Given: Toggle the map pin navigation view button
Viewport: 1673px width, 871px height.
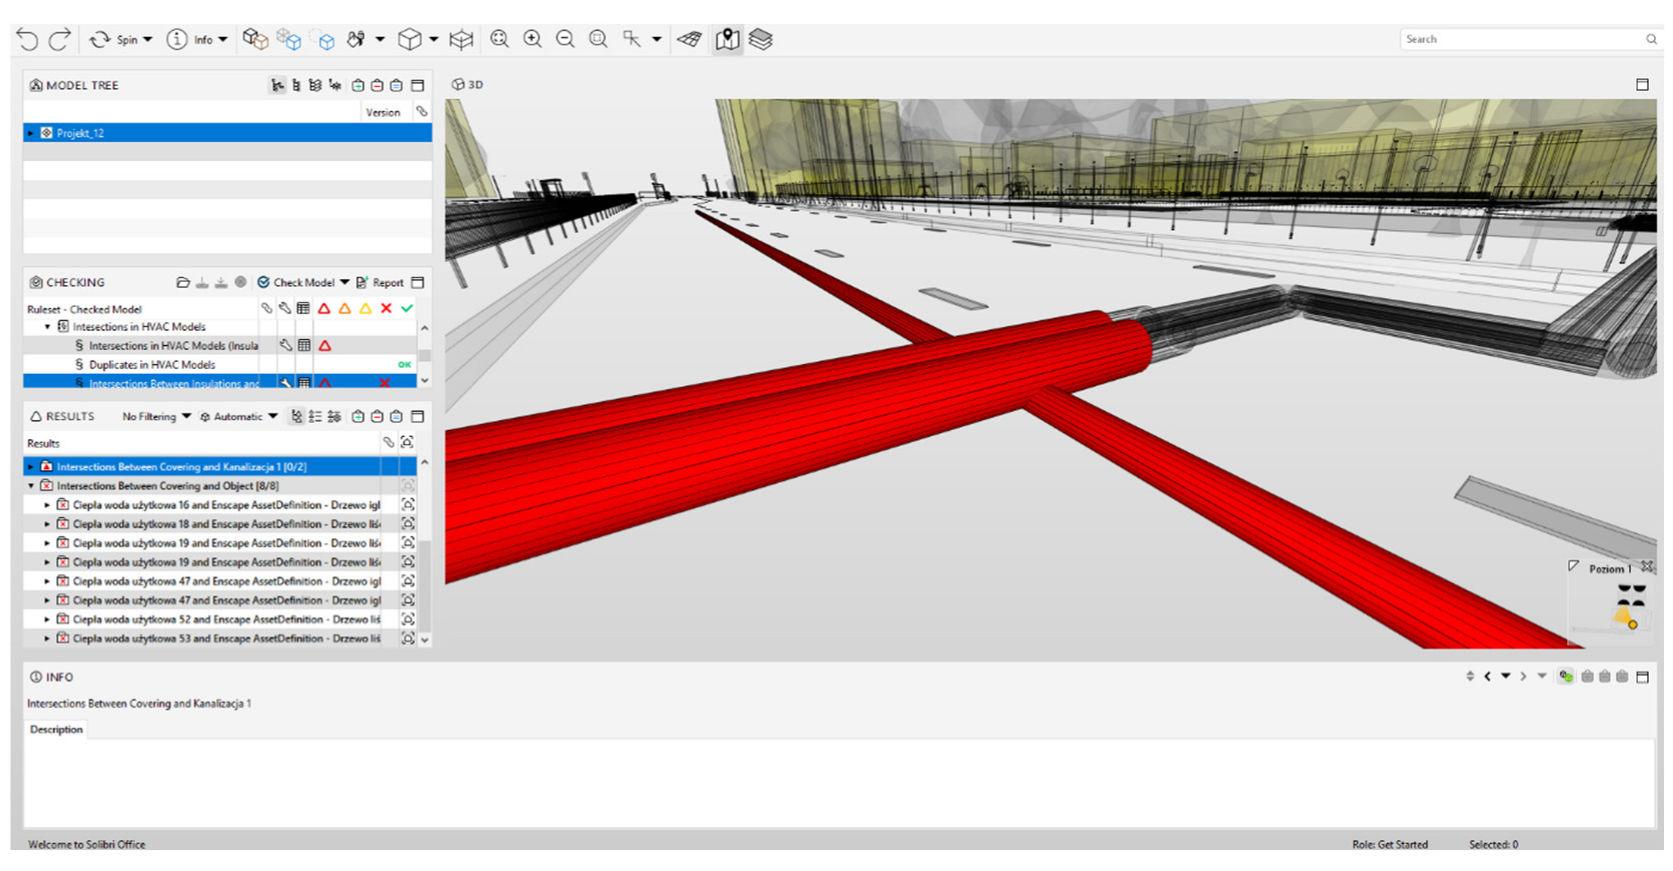Looking at the screenshot, I should 727,39.
